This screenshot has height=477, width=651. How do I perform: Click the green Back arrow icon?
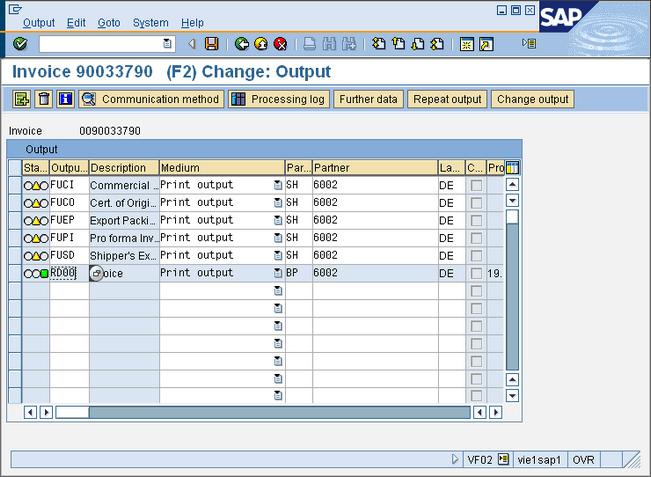[x=242, y=44]
